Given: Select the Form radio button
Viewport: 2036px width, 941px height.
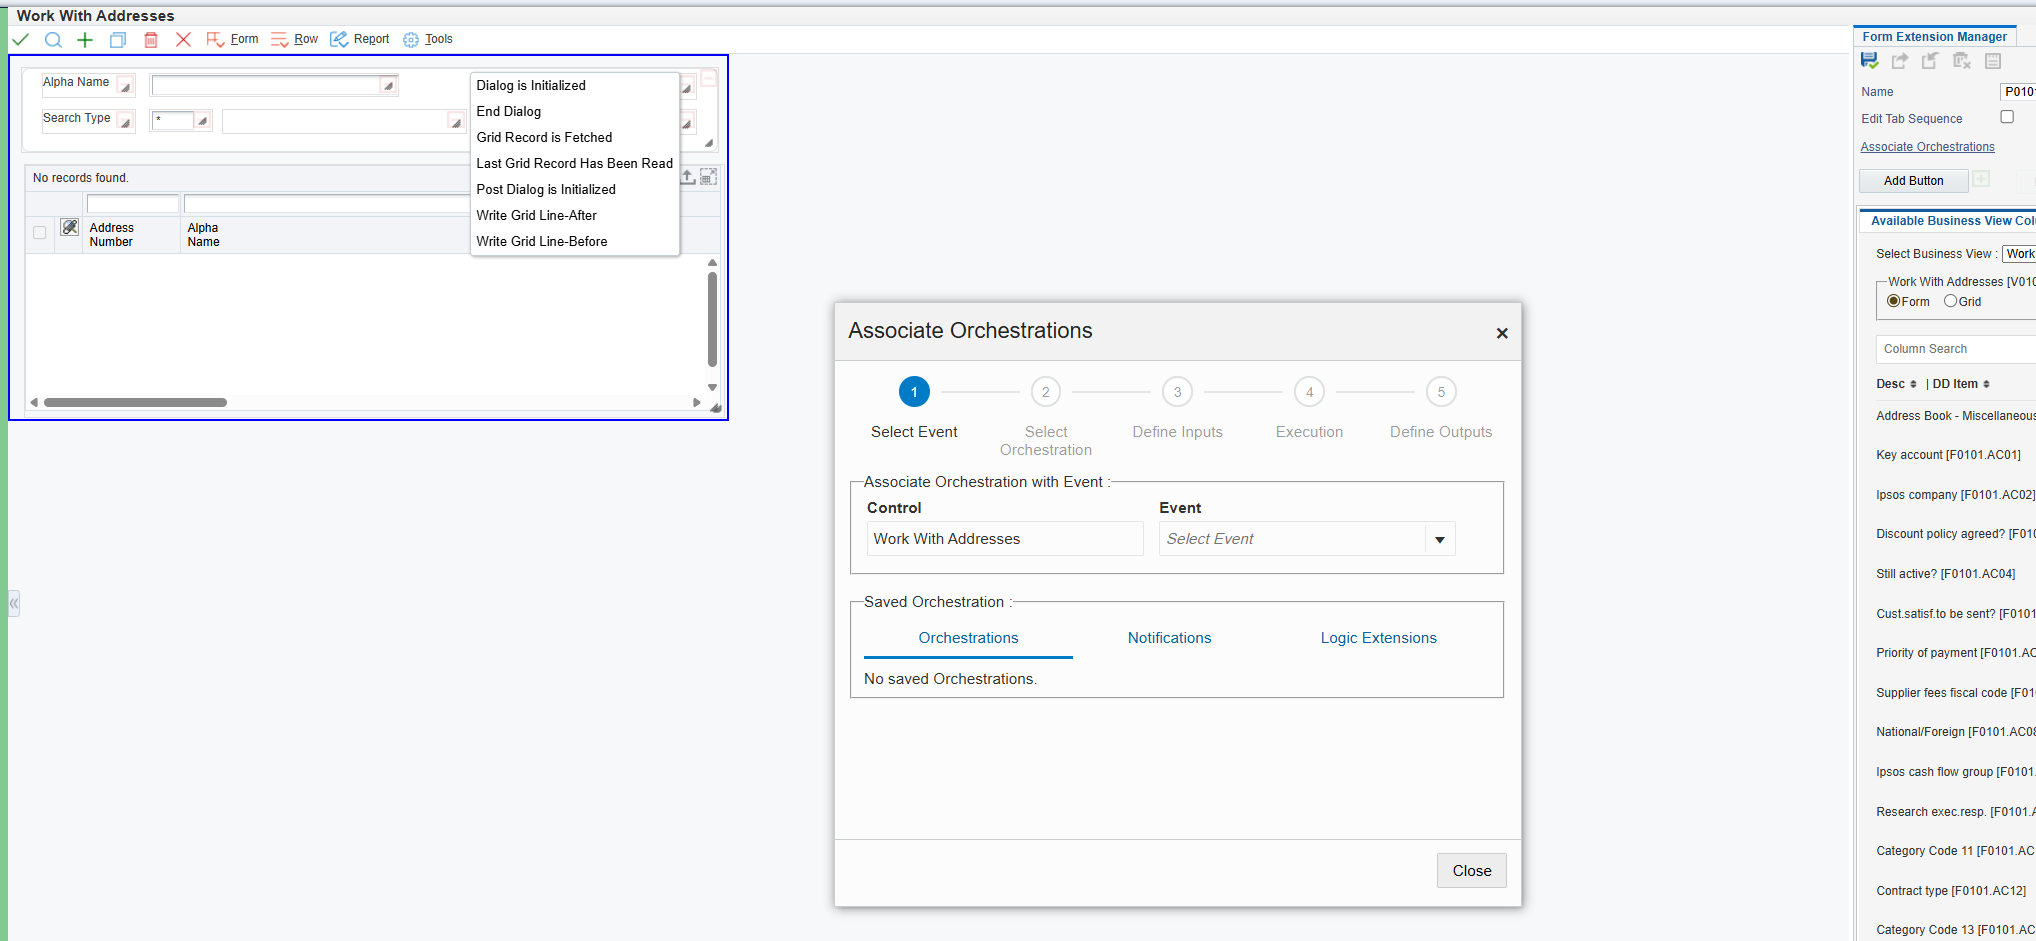Looking at the screenshot, I should 1893,301.
